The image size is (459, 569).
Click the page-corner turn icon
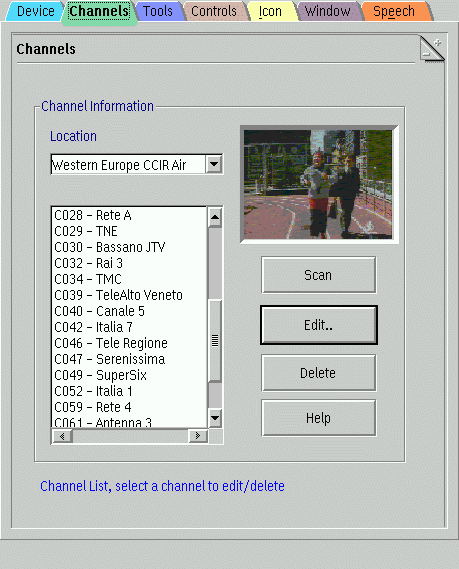pyautogui.click(x=432, y=49)
